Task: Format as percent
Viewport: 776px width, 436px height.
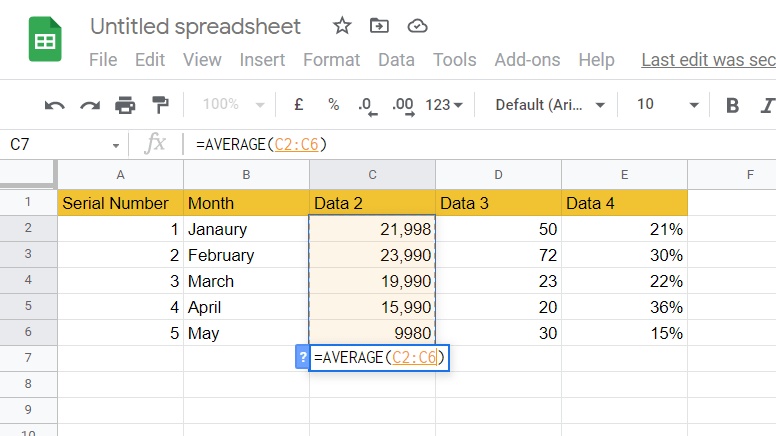Action: click(334, 104)
